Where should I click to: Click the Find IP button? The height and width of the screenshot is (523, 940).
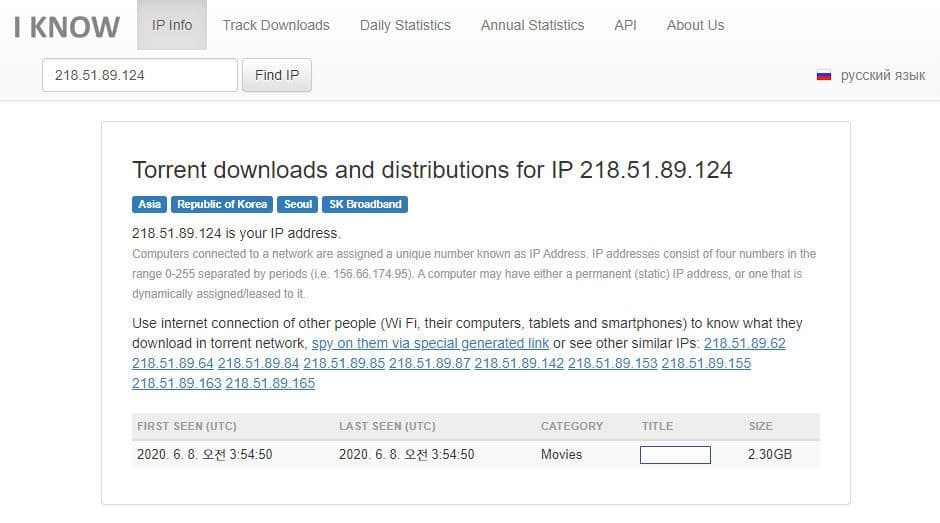tap(277, 75)
